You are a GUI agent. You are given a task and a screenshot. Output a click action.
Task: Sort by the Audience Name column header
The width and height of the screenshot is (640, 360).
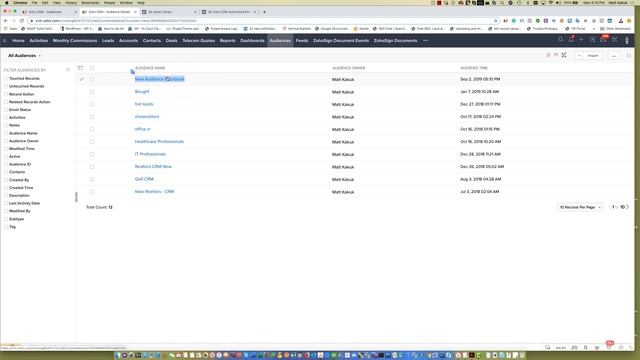click(x=150, y=68)
